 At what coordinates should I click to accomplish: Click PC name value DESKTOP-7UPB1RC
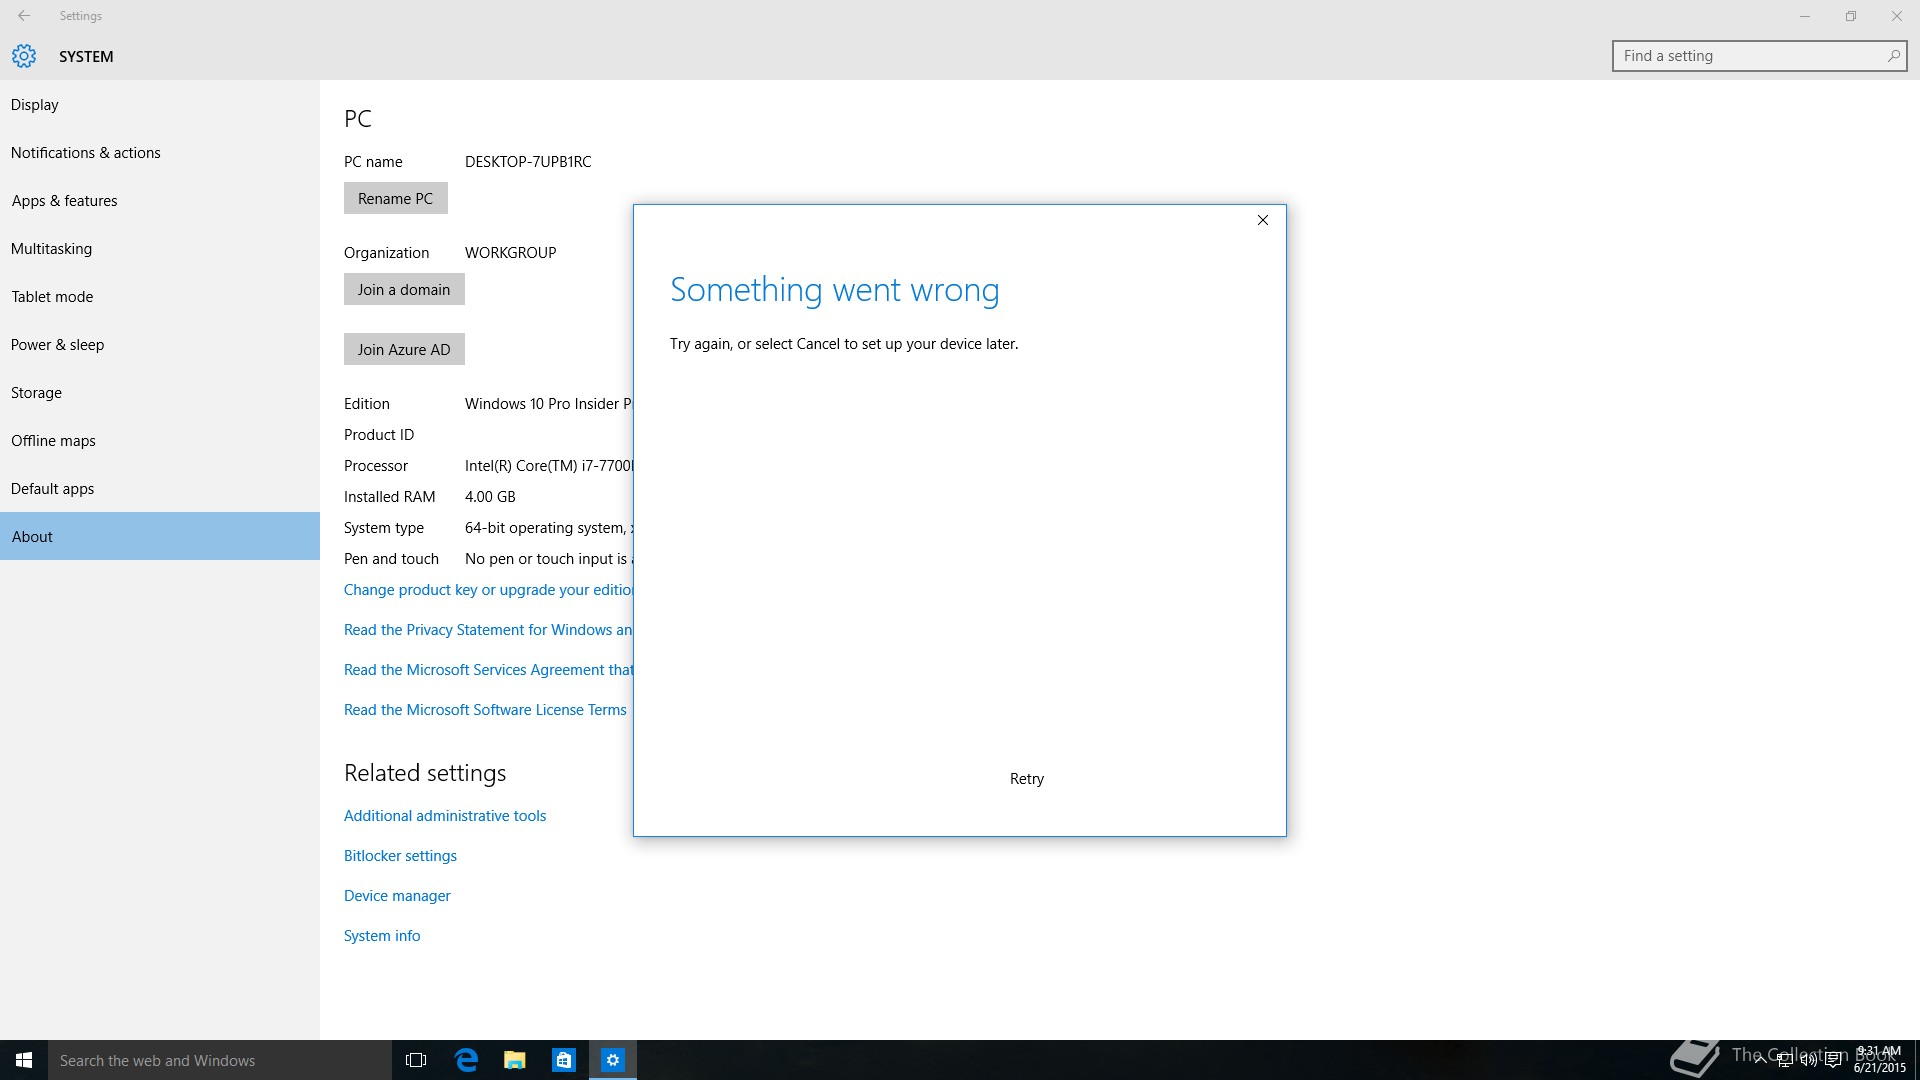point(528,162)
